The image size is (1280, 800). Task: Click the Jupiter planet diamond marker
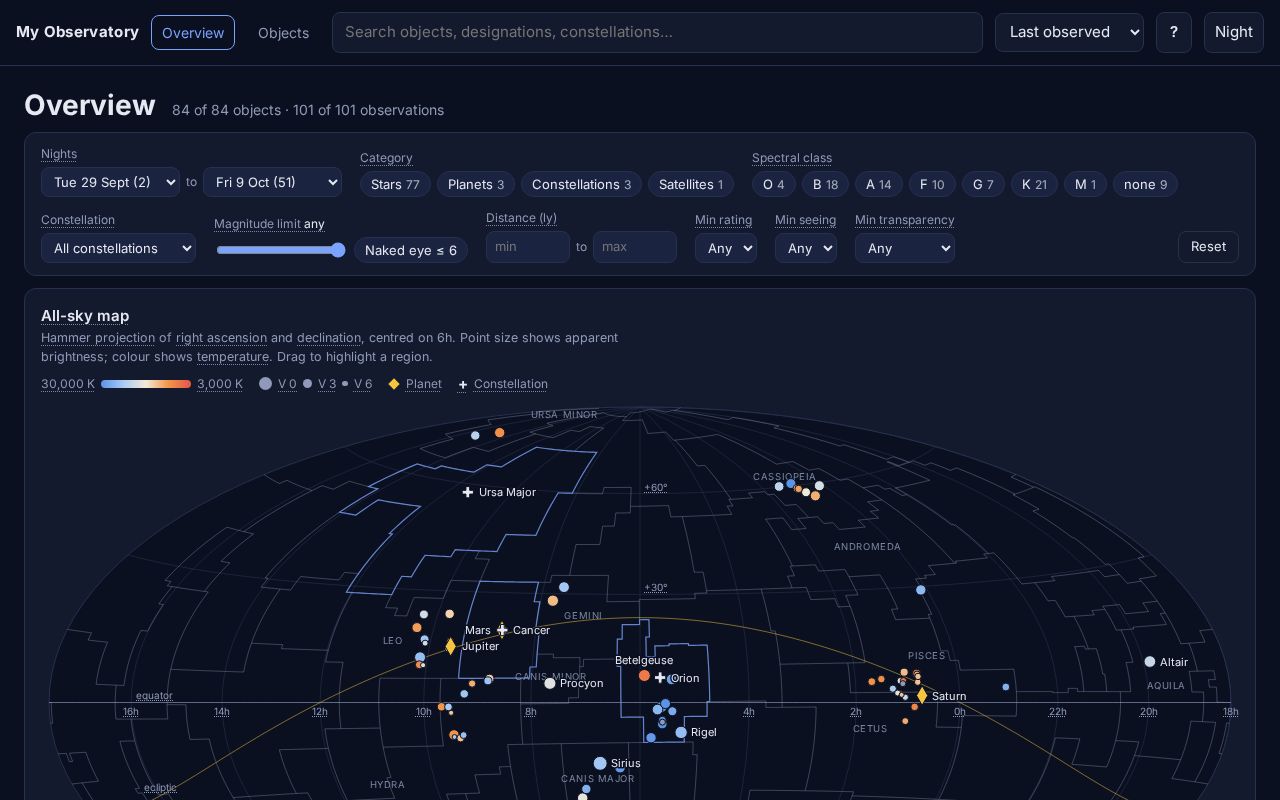pos(451,646)
